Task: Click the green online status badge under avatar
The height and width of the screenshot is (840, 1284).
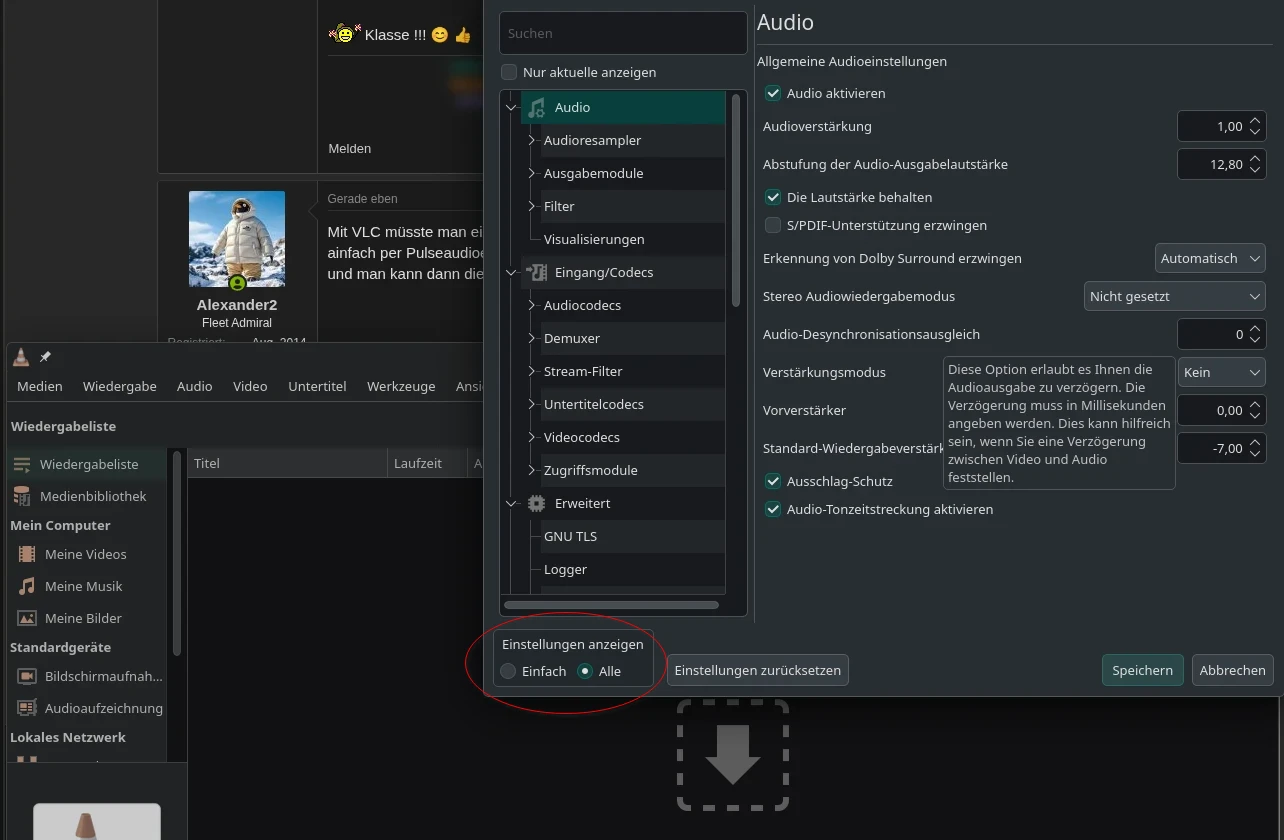Action: coord(237,284)
